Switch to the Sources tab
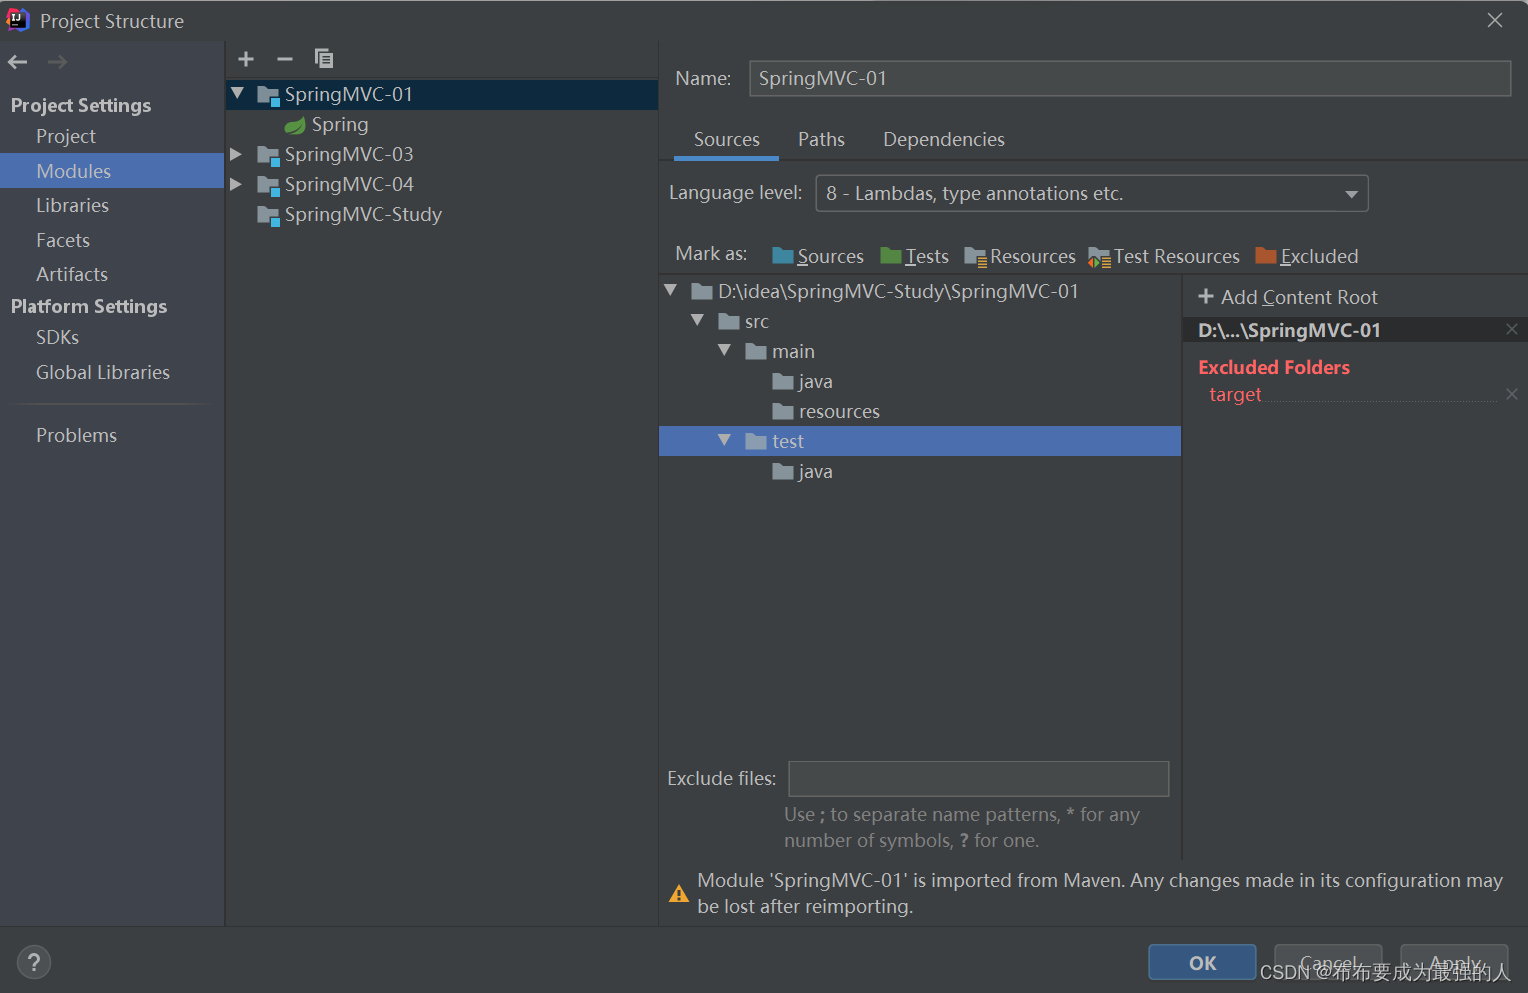The image size is (1528, 993). click(727, 140)
